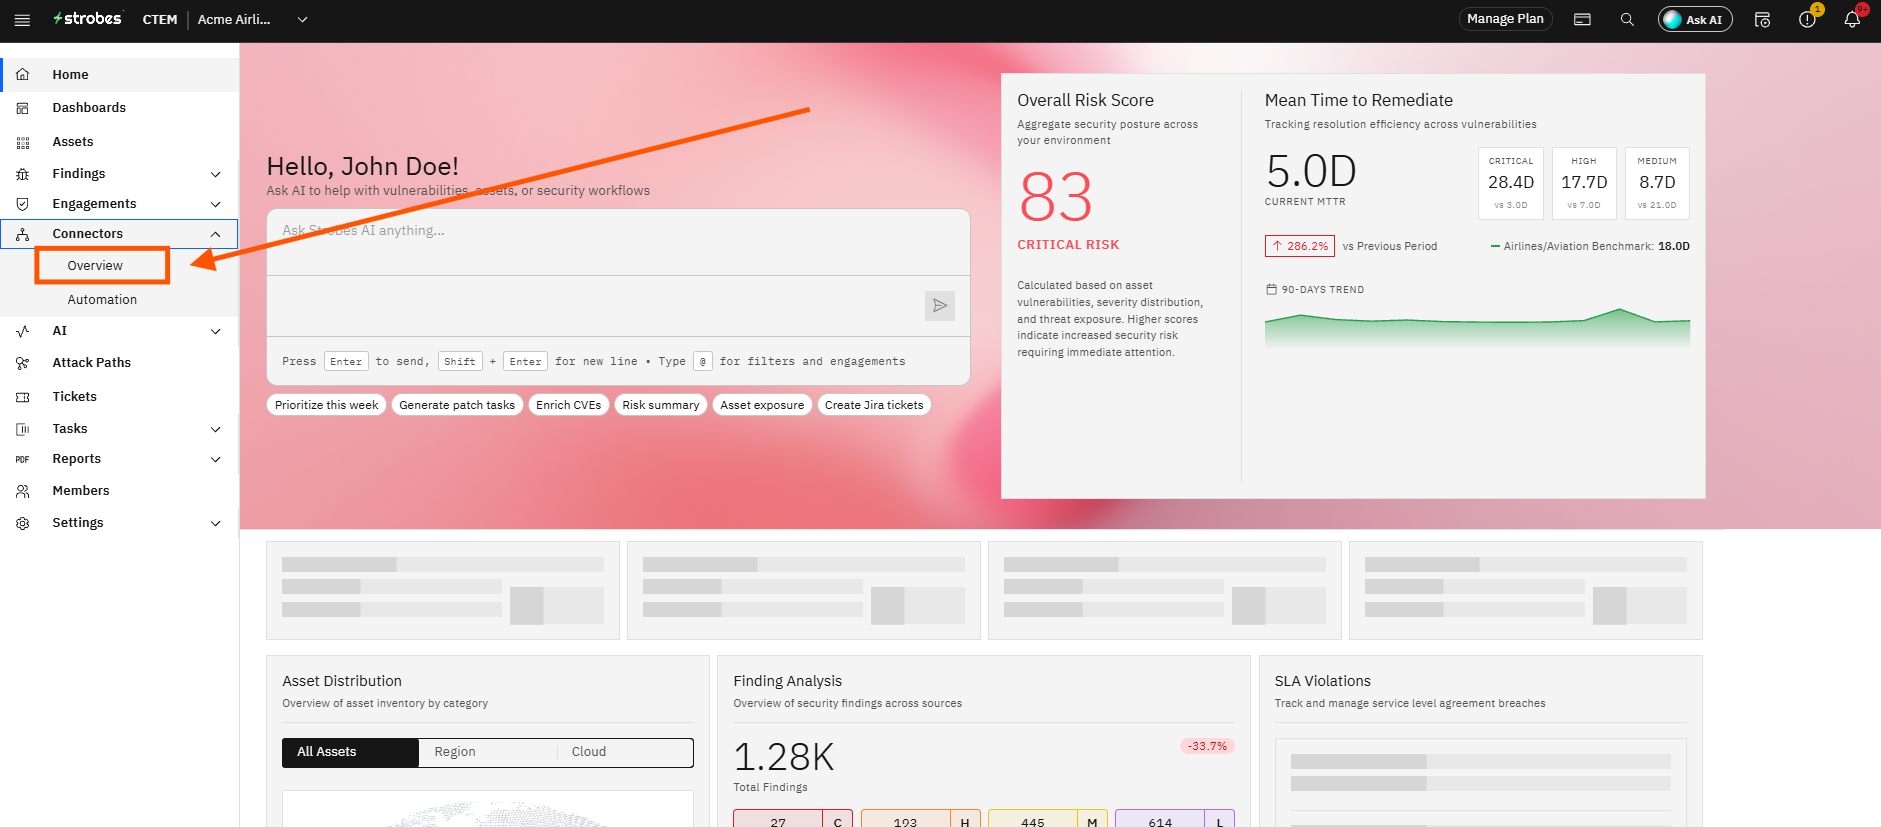Open the scheduled tasks icon in header
Screen dimensions: 1881x827
pos(1762,20)
